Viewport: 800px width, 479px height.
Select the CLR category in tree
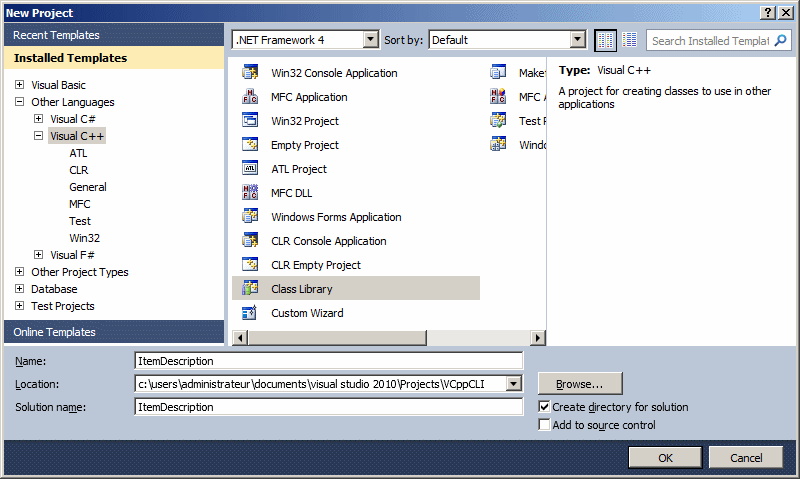(x=79, y=170)
